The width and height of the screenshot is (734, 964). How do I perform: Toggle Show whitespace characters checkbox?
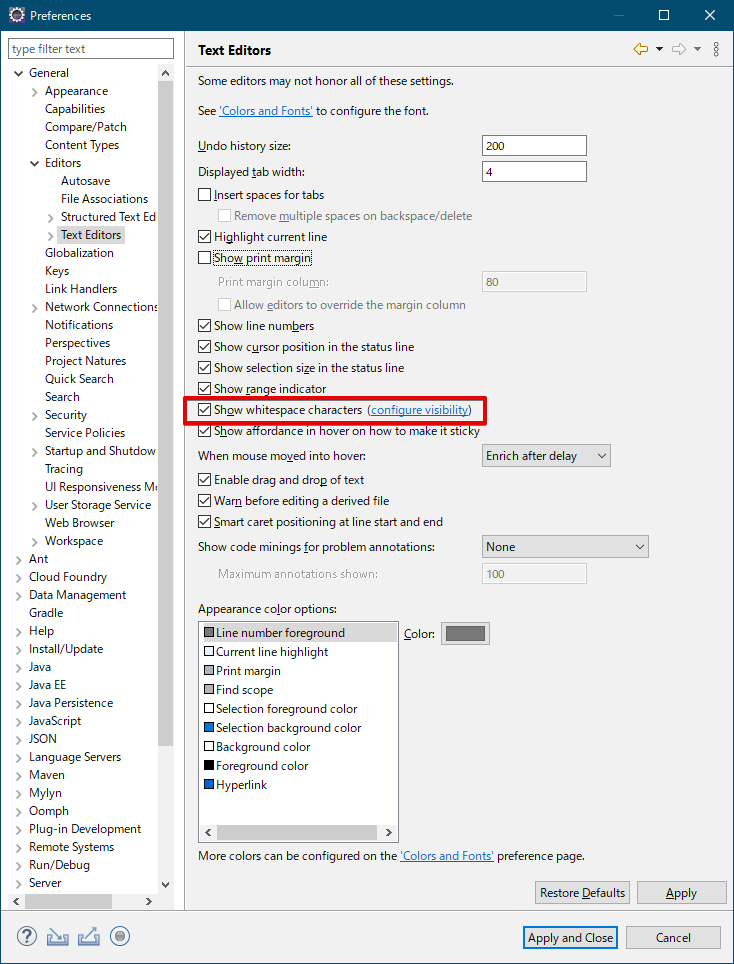click(x=205, y=409)
